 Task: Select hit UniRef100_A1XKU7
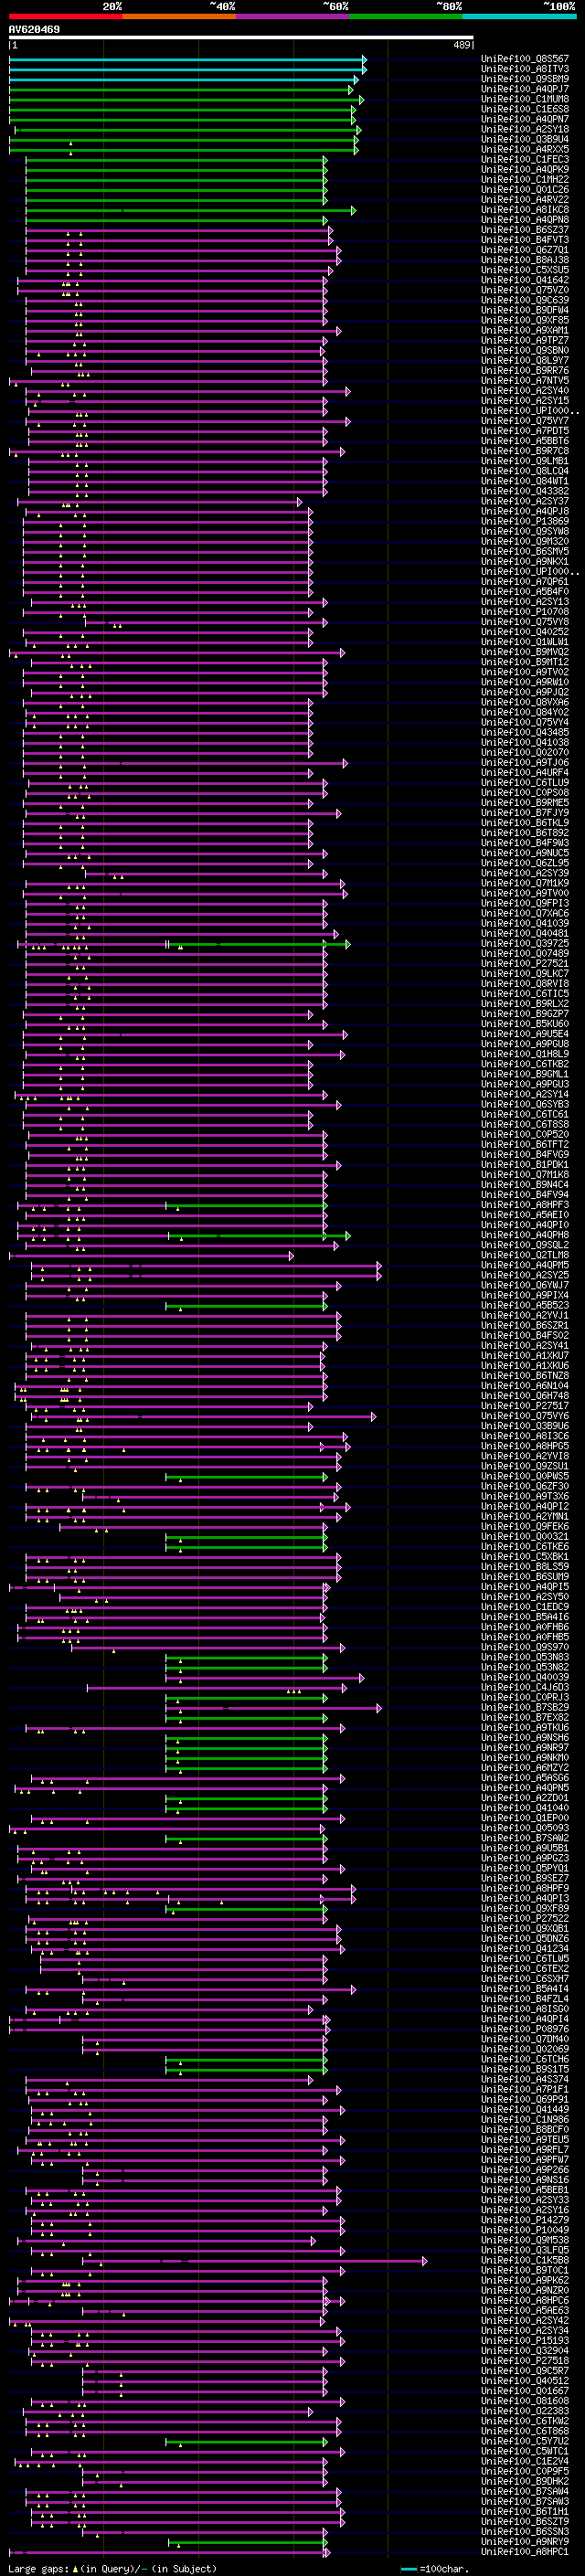pos(525,1355)
